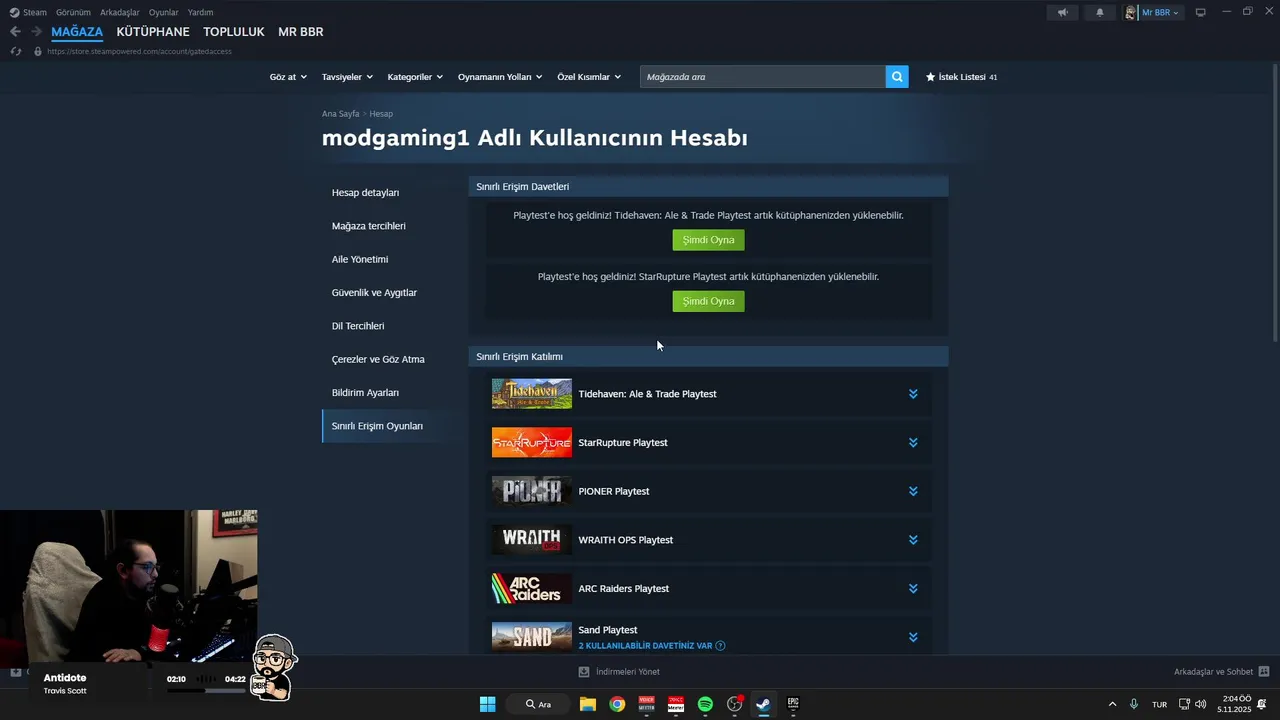Click the Sand game thumbnail

tap(532, 637)
